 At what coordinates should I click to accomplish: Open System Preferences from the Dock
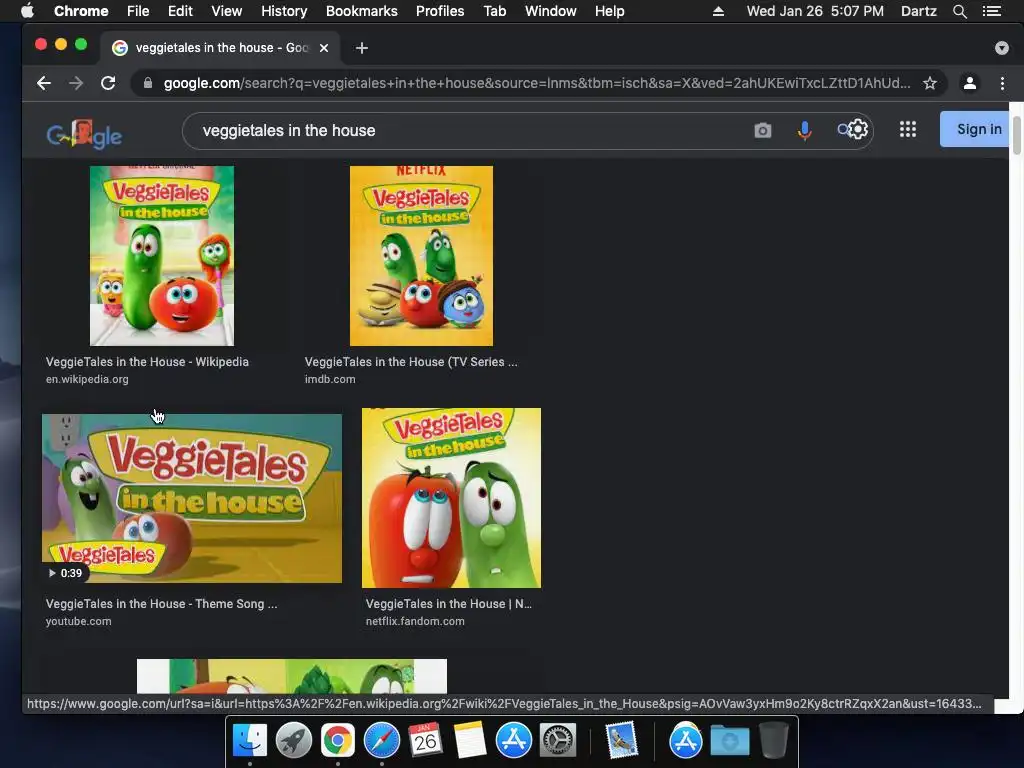click(558, 741)
